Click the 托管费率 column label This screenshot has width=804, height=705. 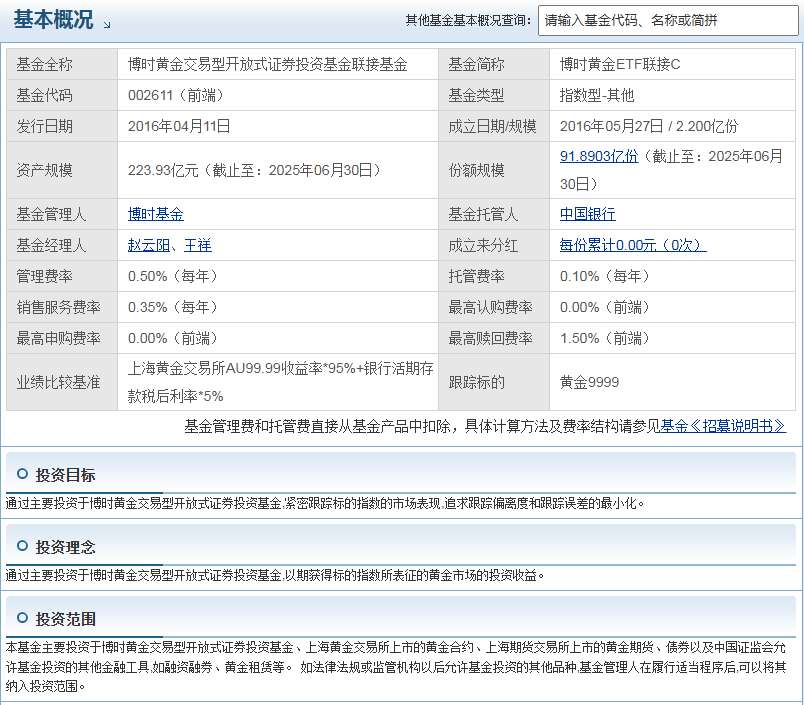coord(476,277)
